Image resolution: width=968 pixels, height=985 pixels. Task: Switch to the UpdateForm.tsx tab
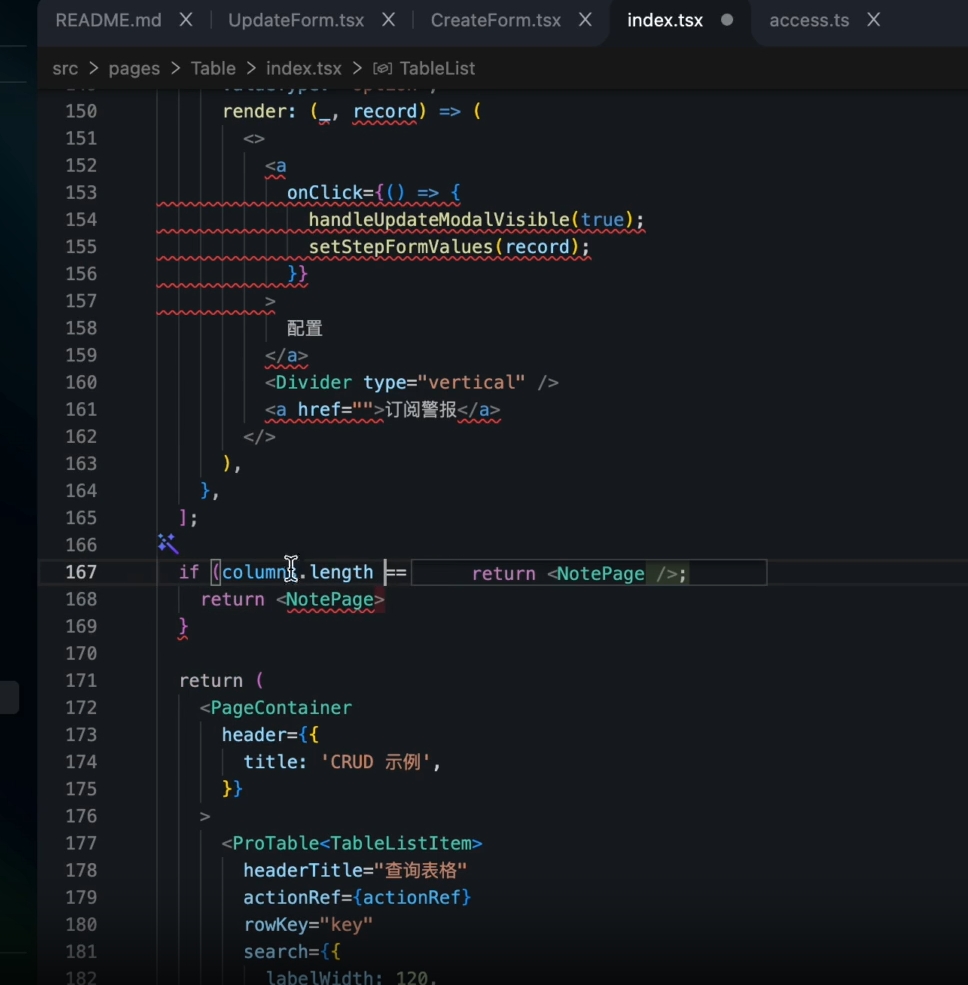pyautogui.click(x=296, y=20)
